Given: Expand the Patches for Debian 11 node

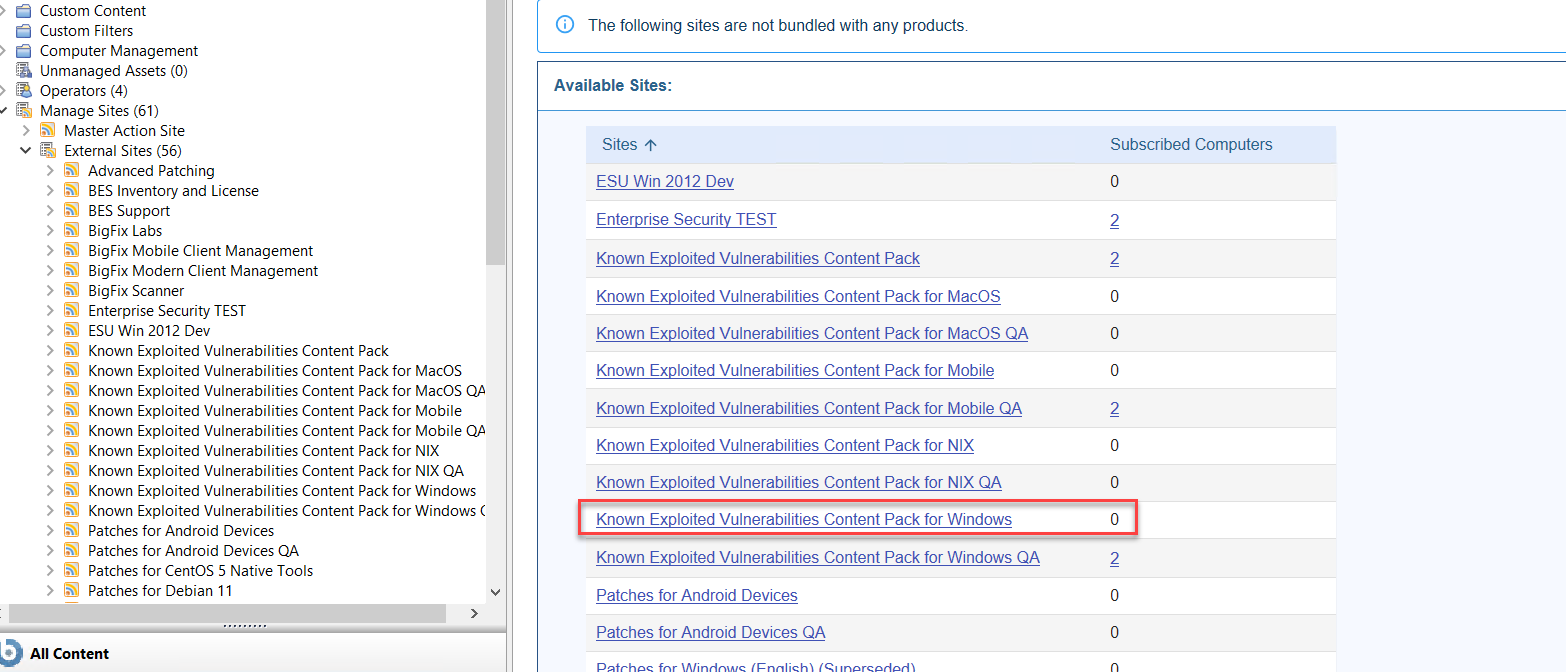Looking at the screenshot, I should (x=49, y=590).
